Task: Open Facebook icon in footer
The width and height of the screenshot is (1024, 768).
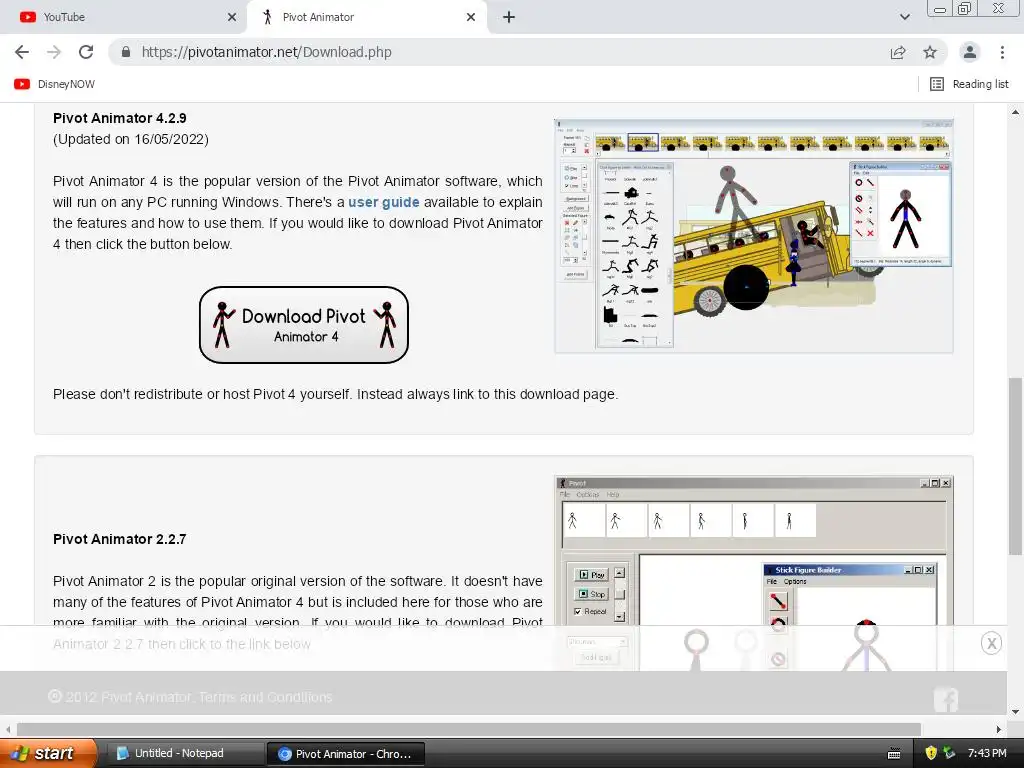Action: [946, 699]
